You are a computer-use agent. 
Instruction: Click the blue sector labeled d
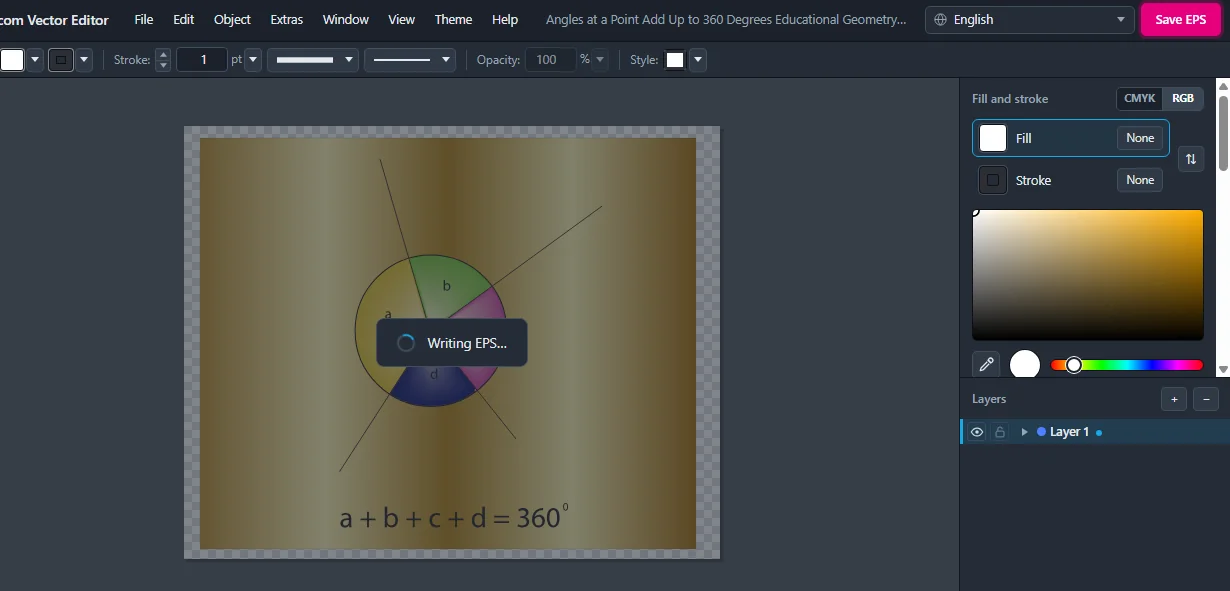point(434,385)
